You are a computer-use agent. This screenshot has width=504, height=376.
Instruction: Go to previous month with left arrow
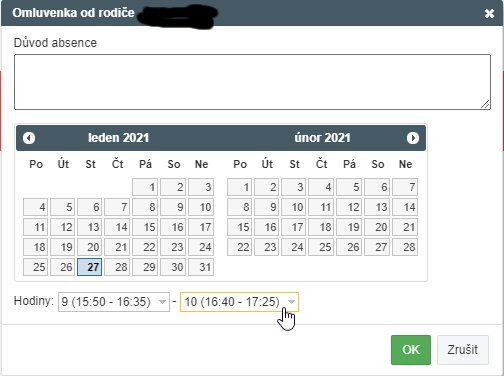pyautogui.click(x=29, y=138)
